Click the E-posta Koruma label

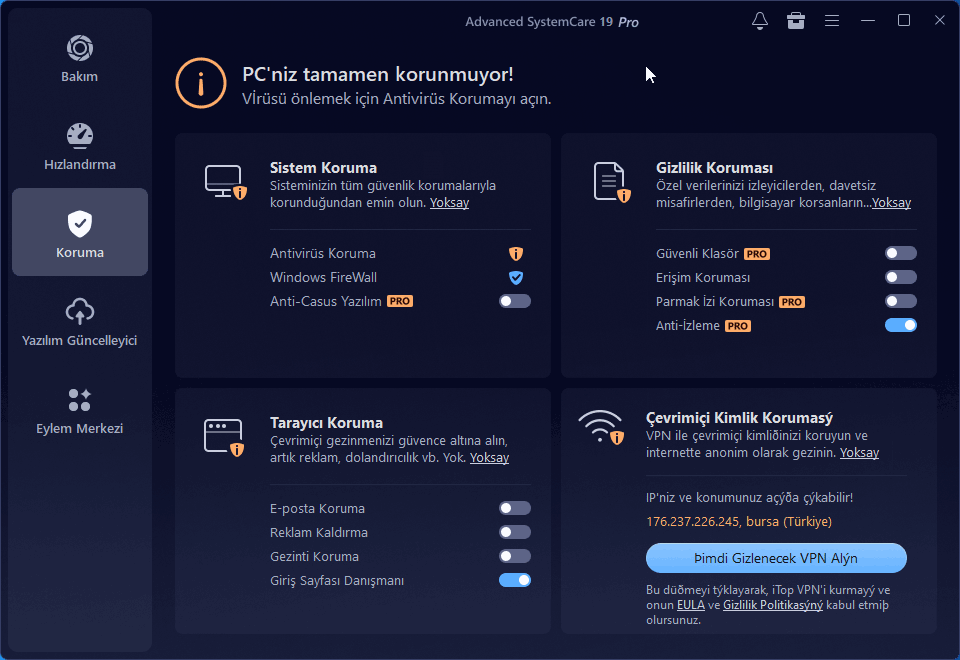point(317,509)
